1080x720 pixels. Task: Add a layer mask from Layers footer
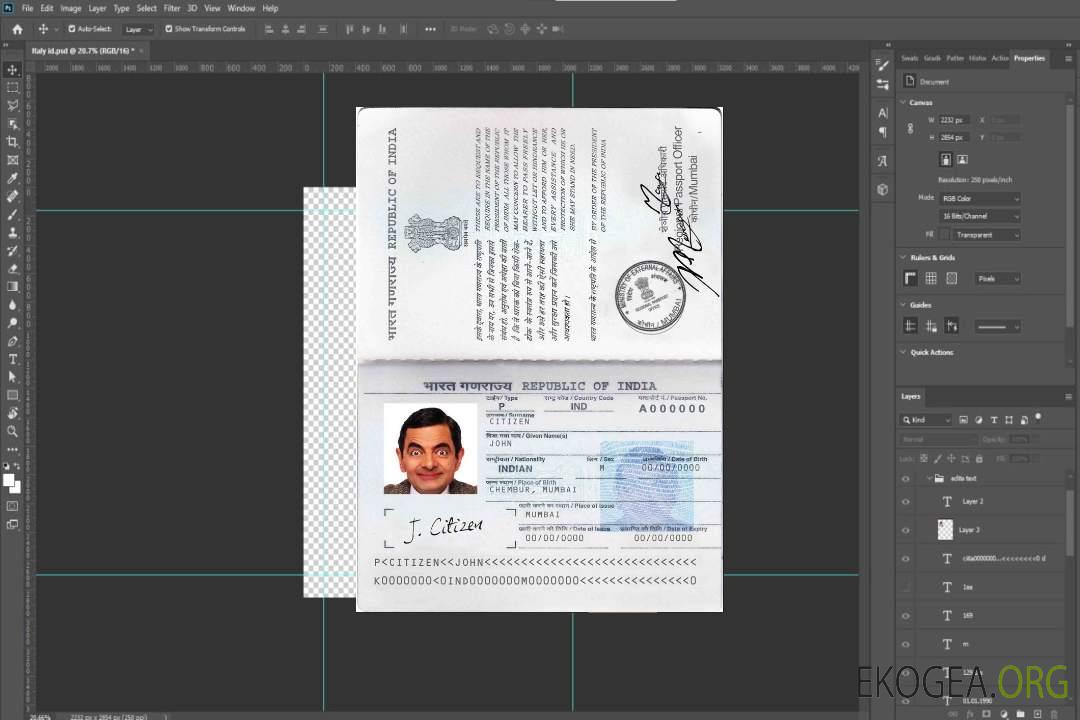point(986,714)
